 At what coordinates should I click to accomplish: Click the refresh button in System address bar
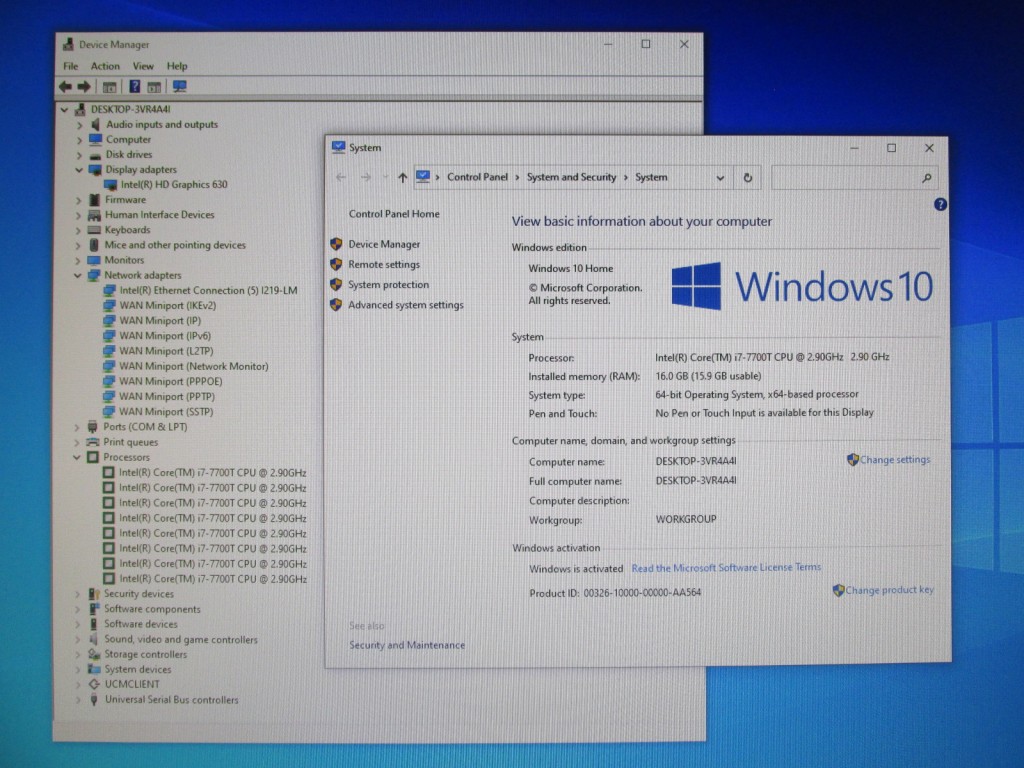coord(748,178)
